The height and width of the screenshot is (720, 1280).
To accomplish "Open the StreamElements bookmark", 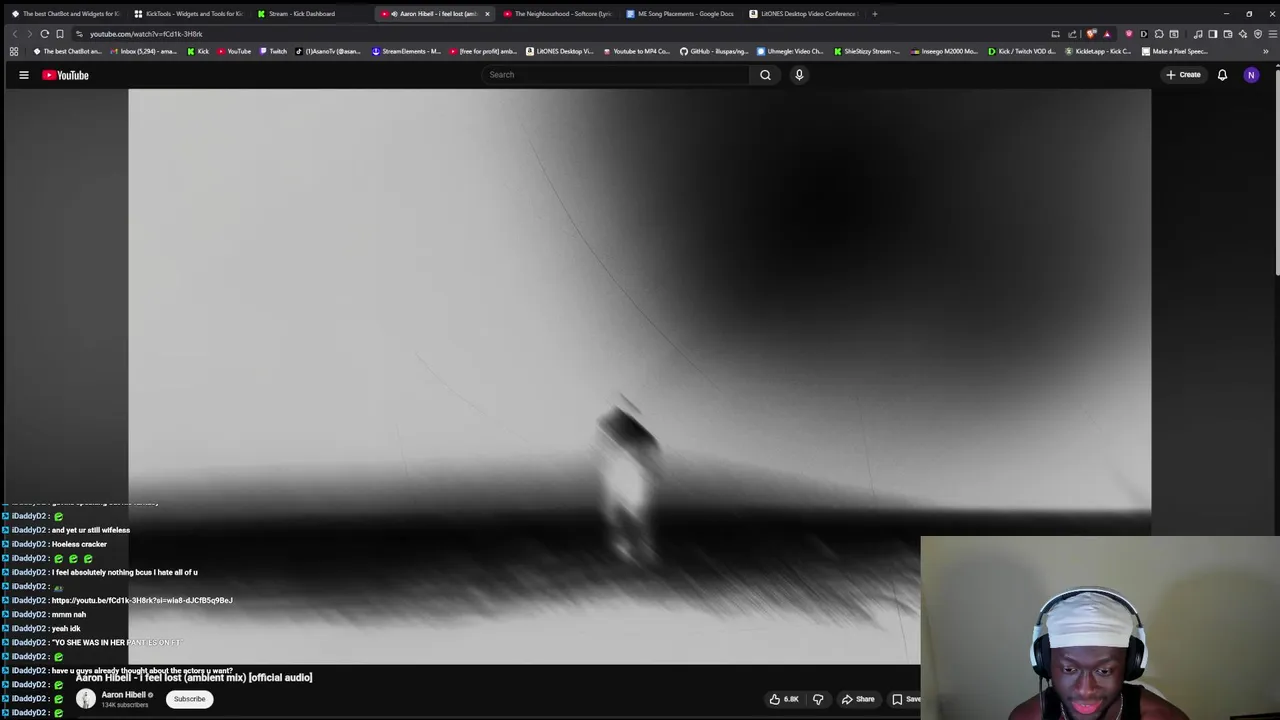I will (406, 51).
